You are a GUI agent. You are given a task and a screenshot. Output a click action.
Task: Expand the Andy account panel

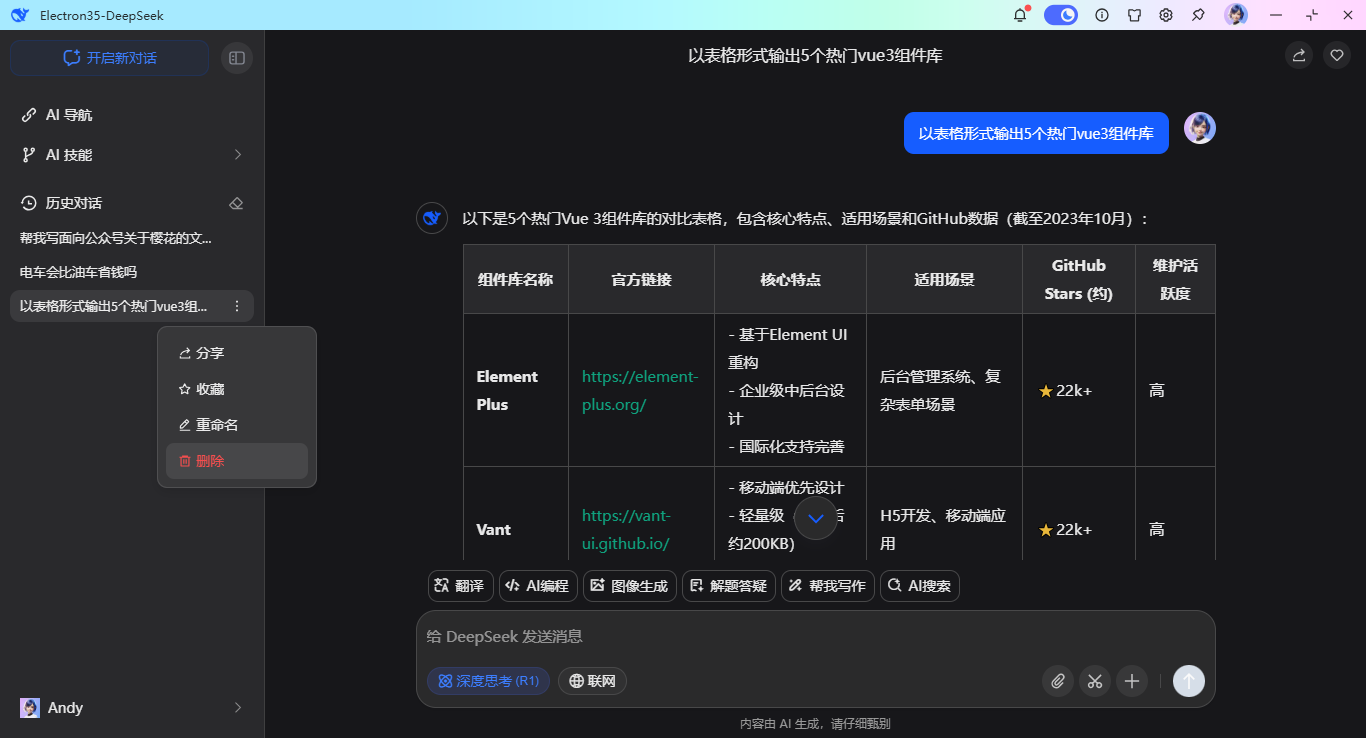pos(237,707)
